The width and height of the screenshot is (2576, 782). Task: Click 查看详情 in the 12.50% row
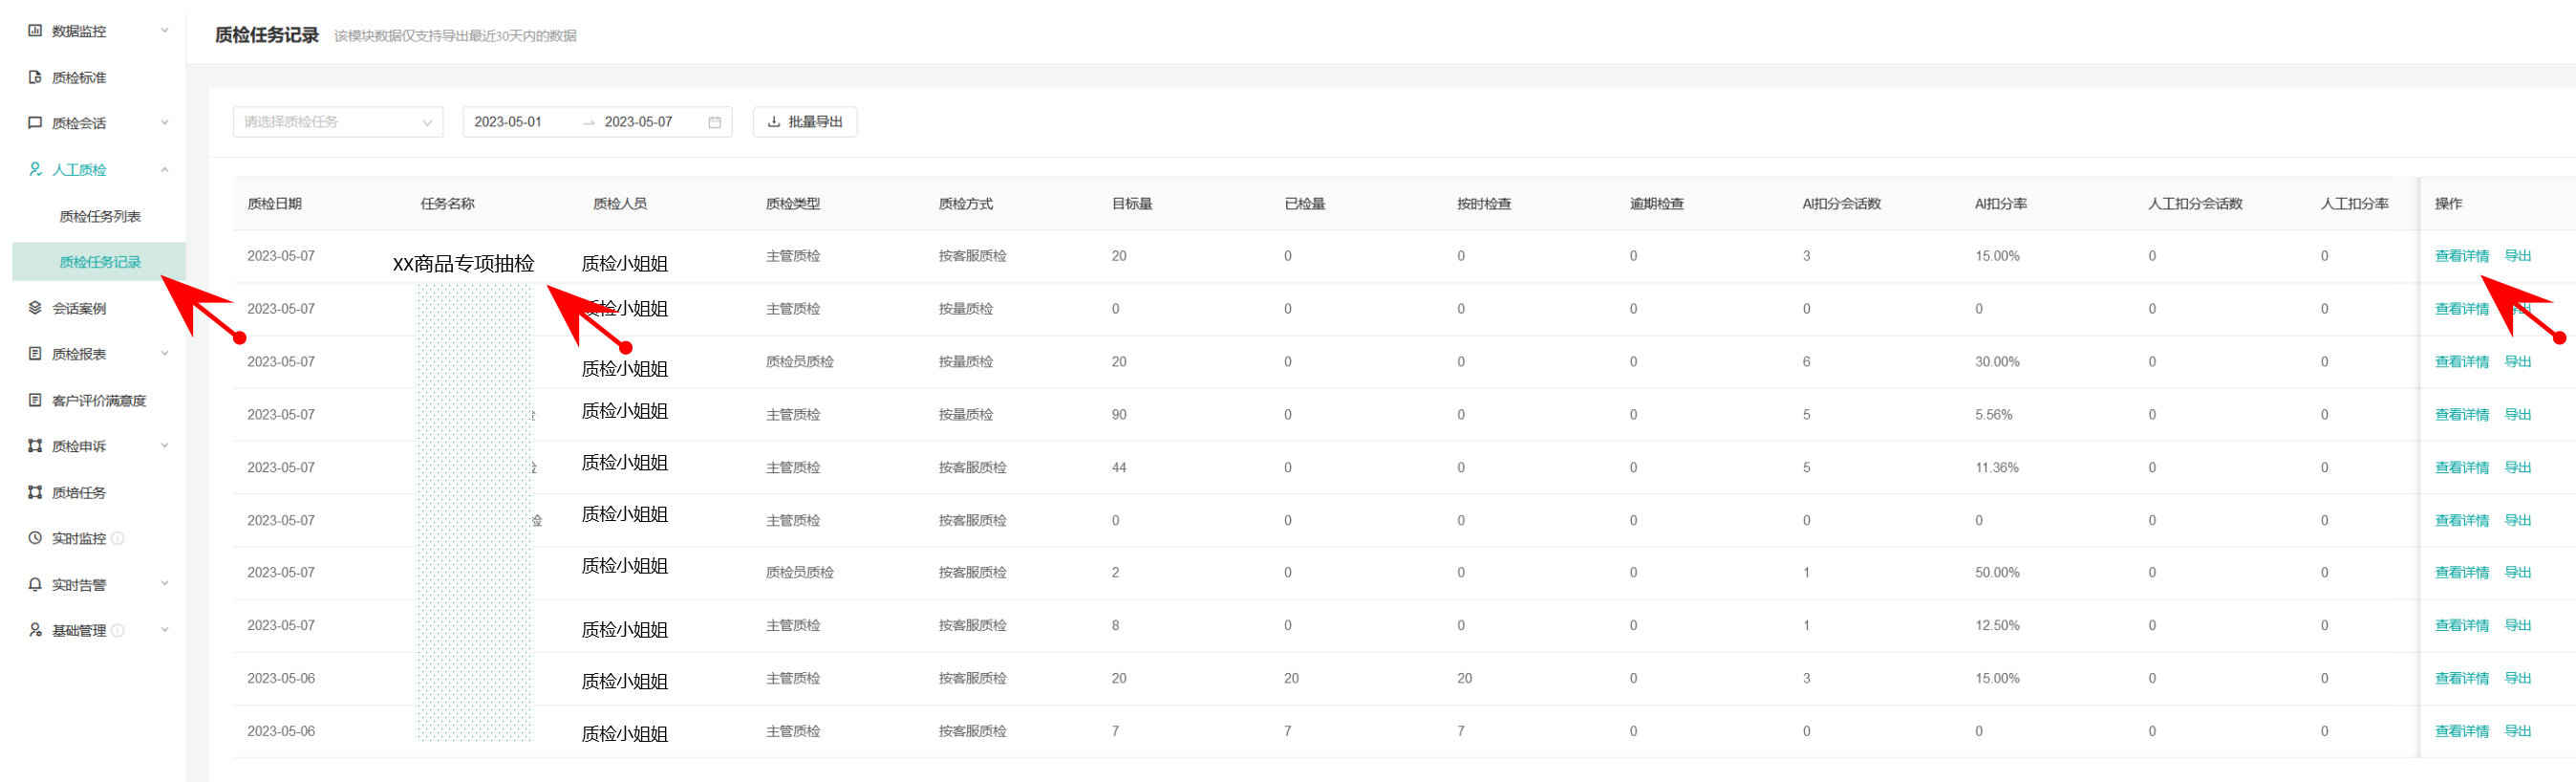(x=2461, y=626)
